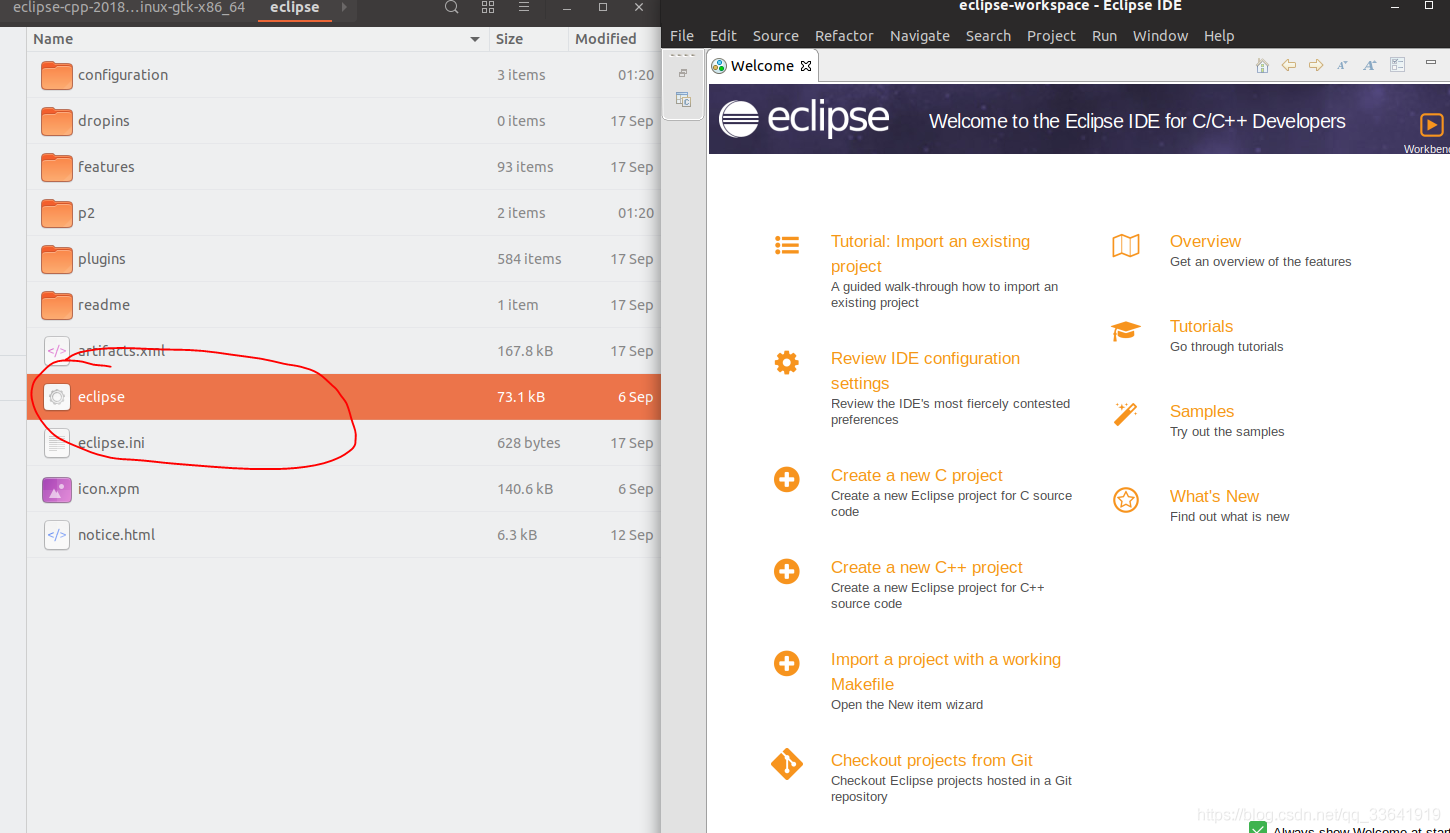This screenshot has height=833, width=1450.
Task: Sort files by the Modified column header
Action: coord(614,39)
